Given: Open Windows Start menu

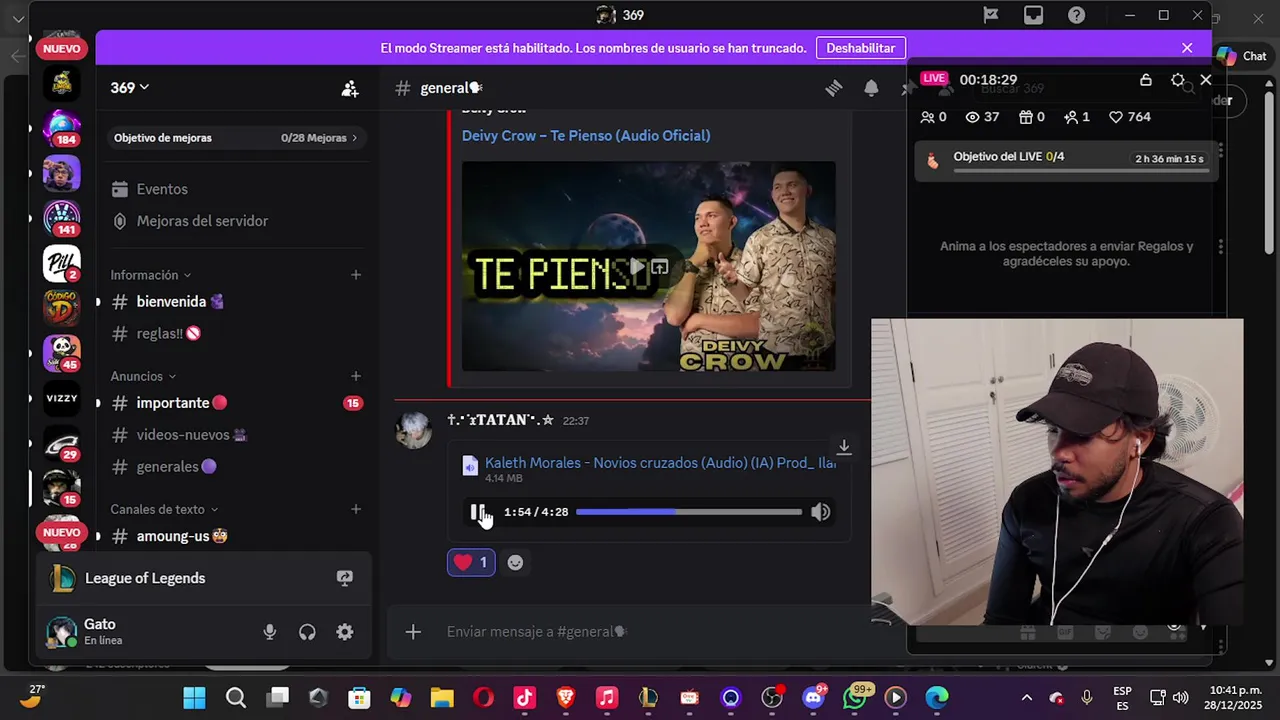Looking at the screenshot, I should point(194,697).
